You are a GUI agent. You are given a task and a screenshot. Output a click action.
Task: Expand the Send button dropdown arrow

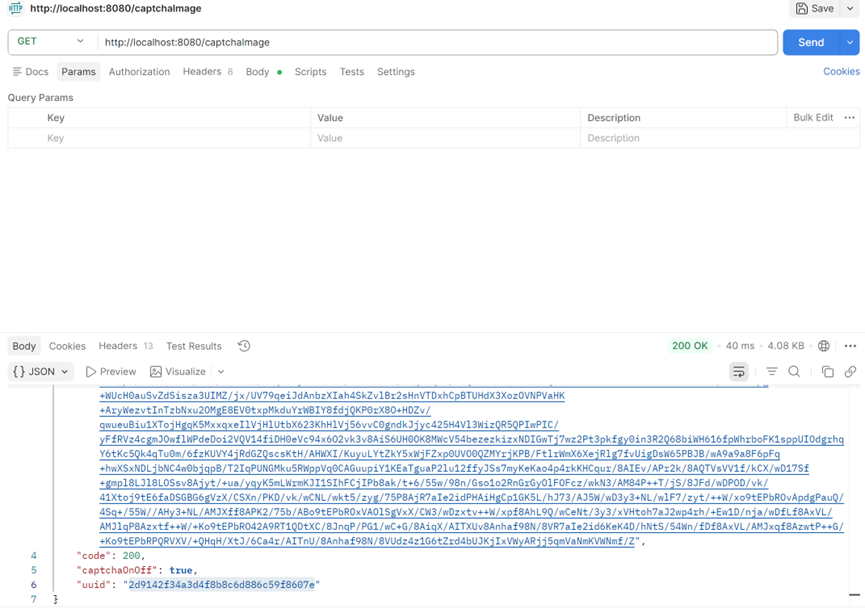point(850,42)
